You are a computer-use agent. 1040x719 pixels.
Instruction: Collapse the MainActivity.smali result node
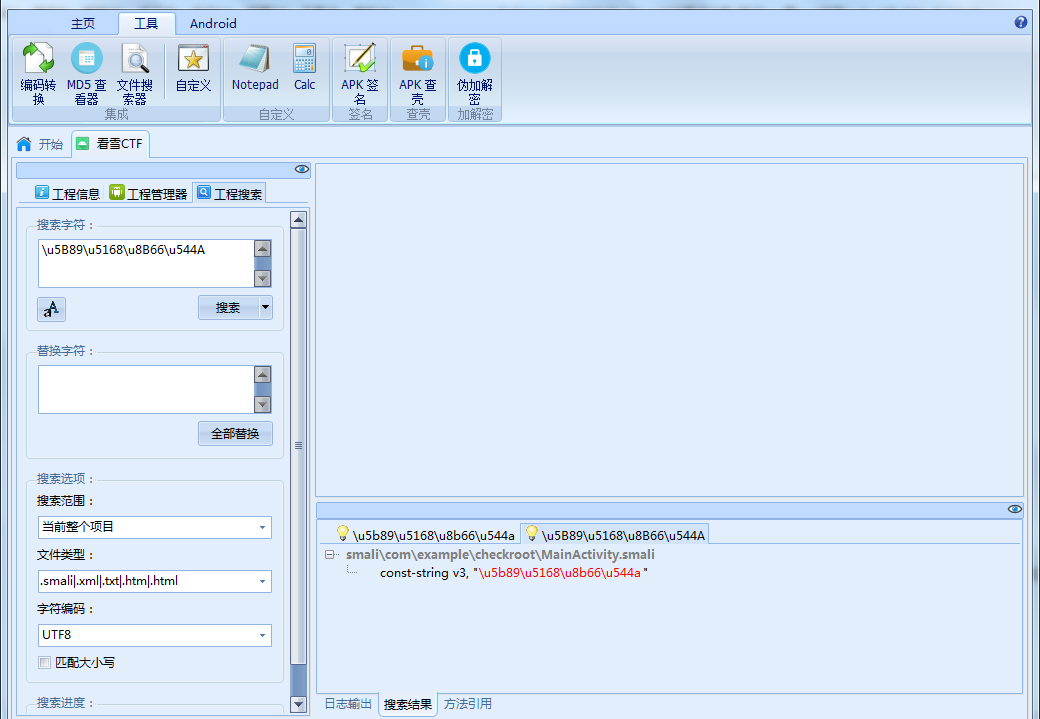click(x=330, y=555)
